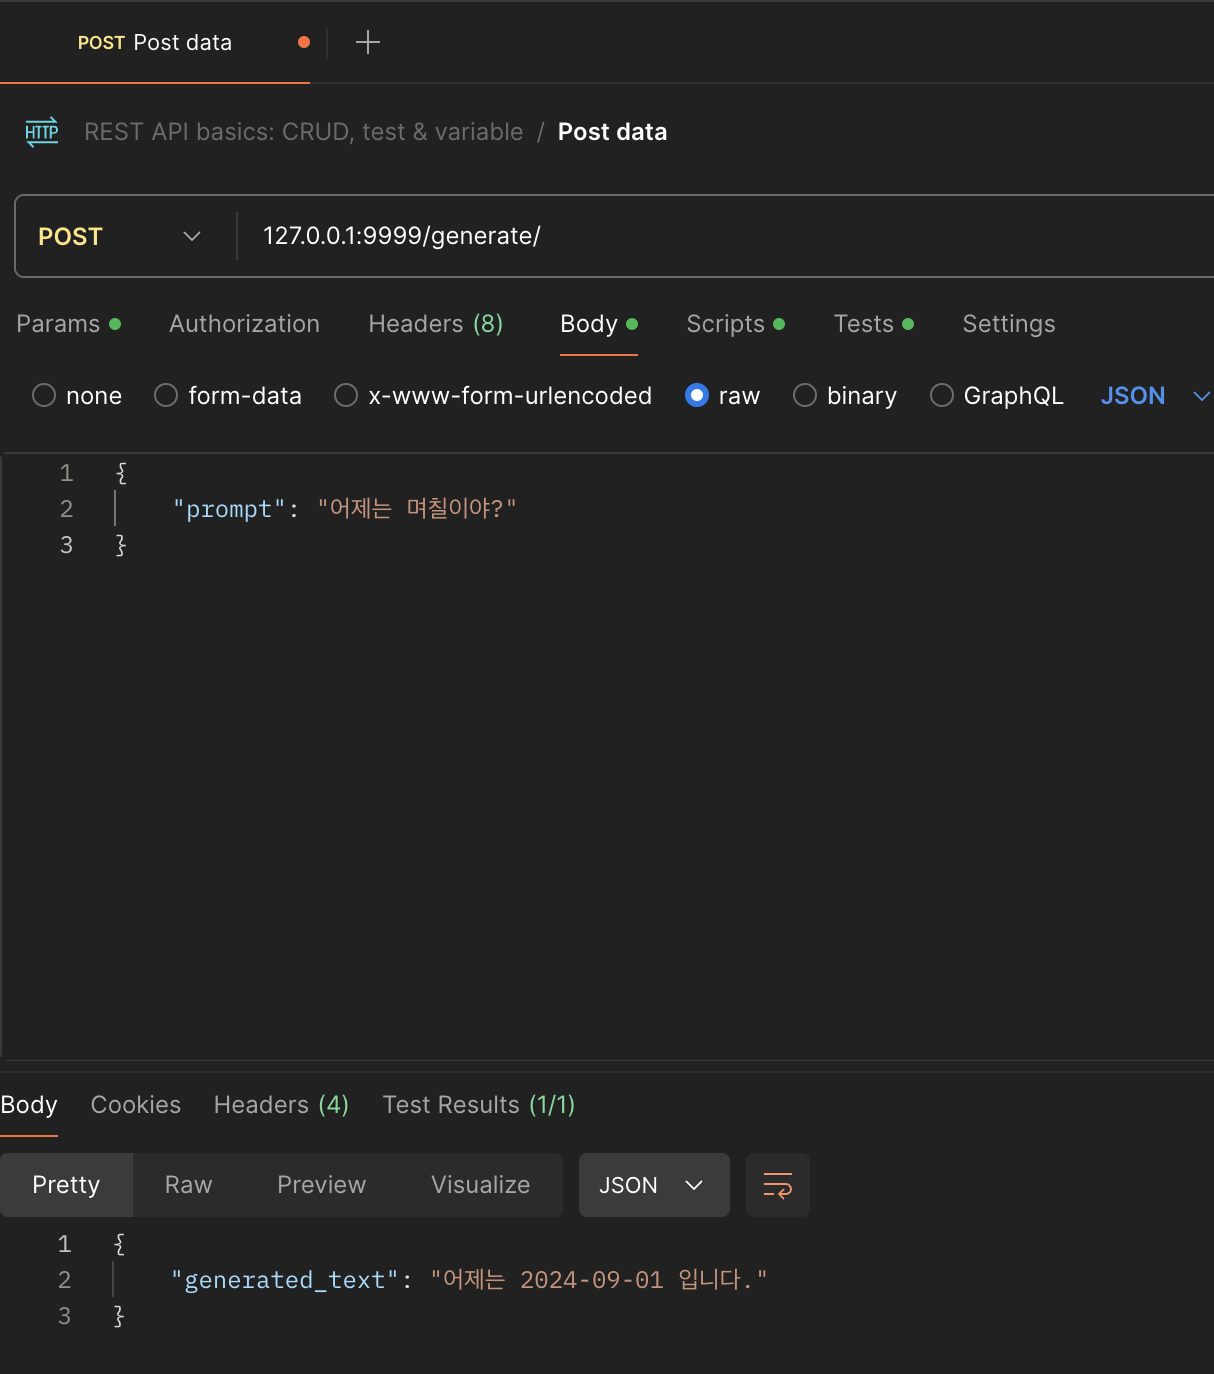Open the response JSON format dropdown

point(654,1185)
